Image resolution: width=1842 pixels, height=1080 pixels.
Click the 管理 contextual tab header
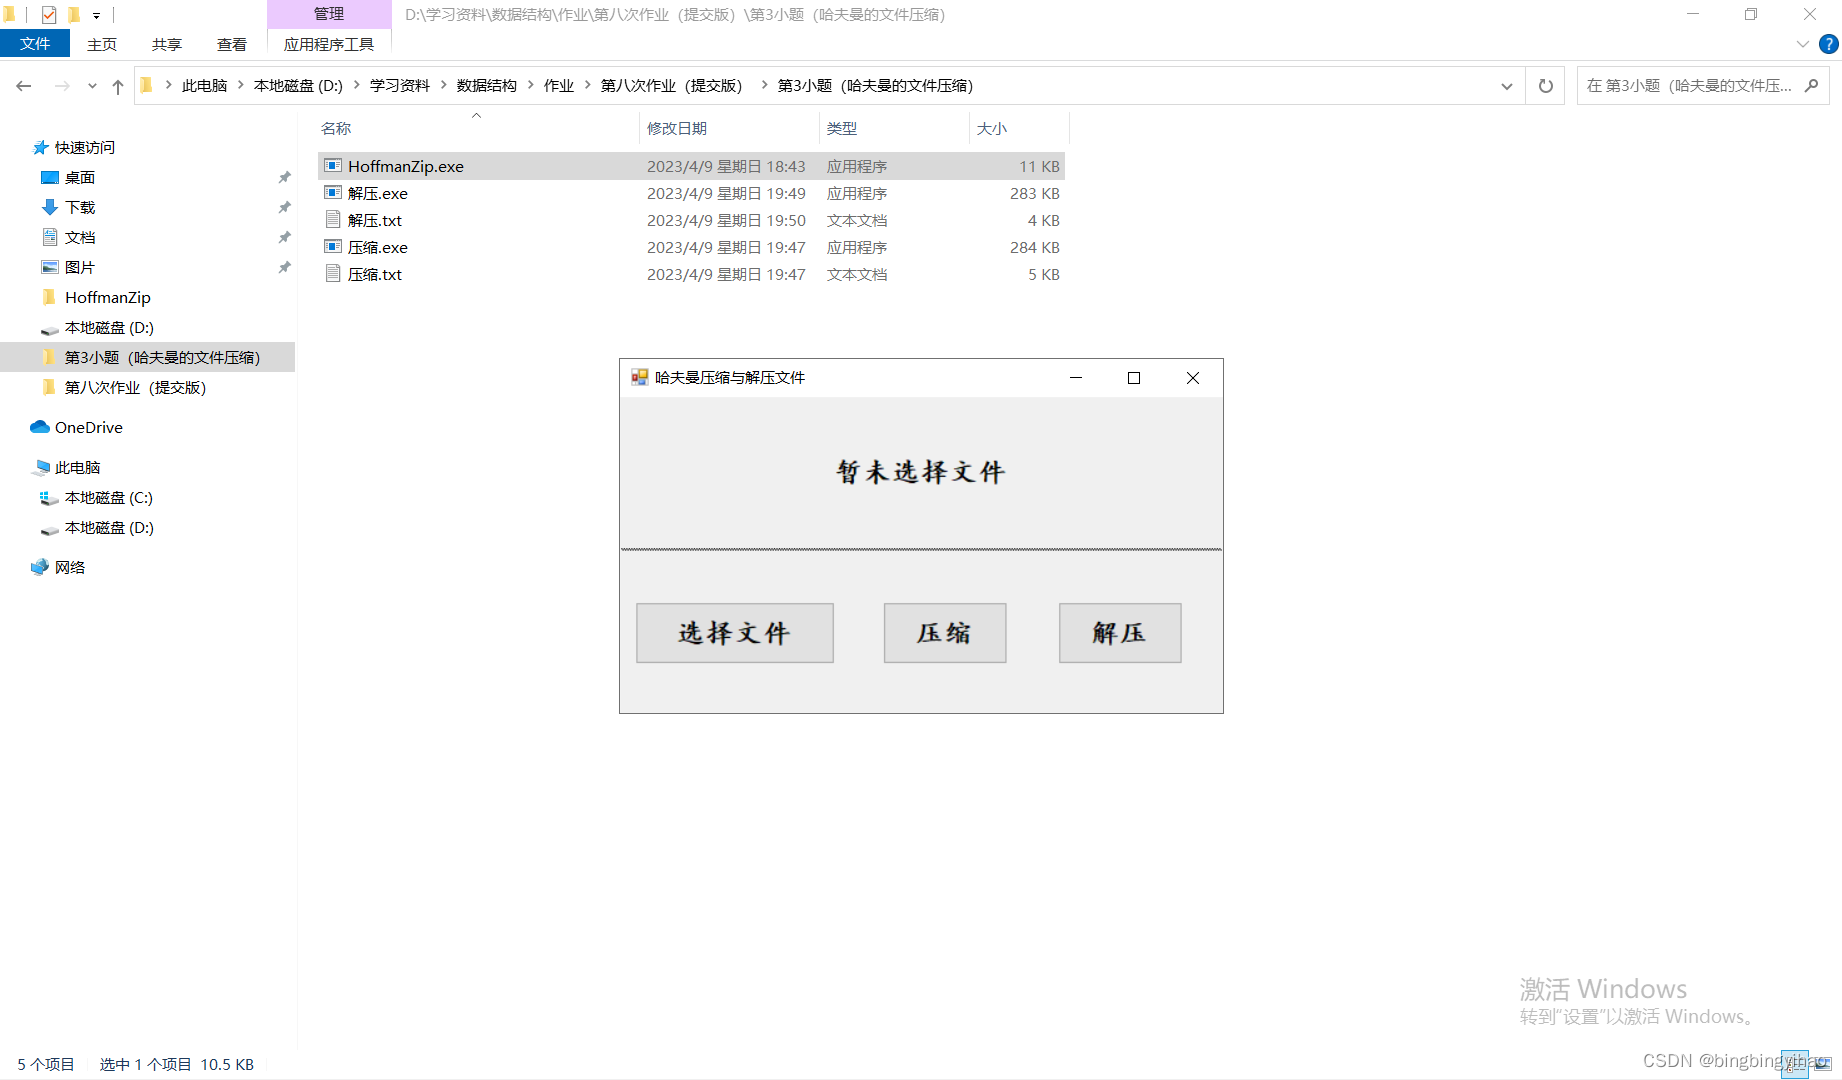pos(329,14)
